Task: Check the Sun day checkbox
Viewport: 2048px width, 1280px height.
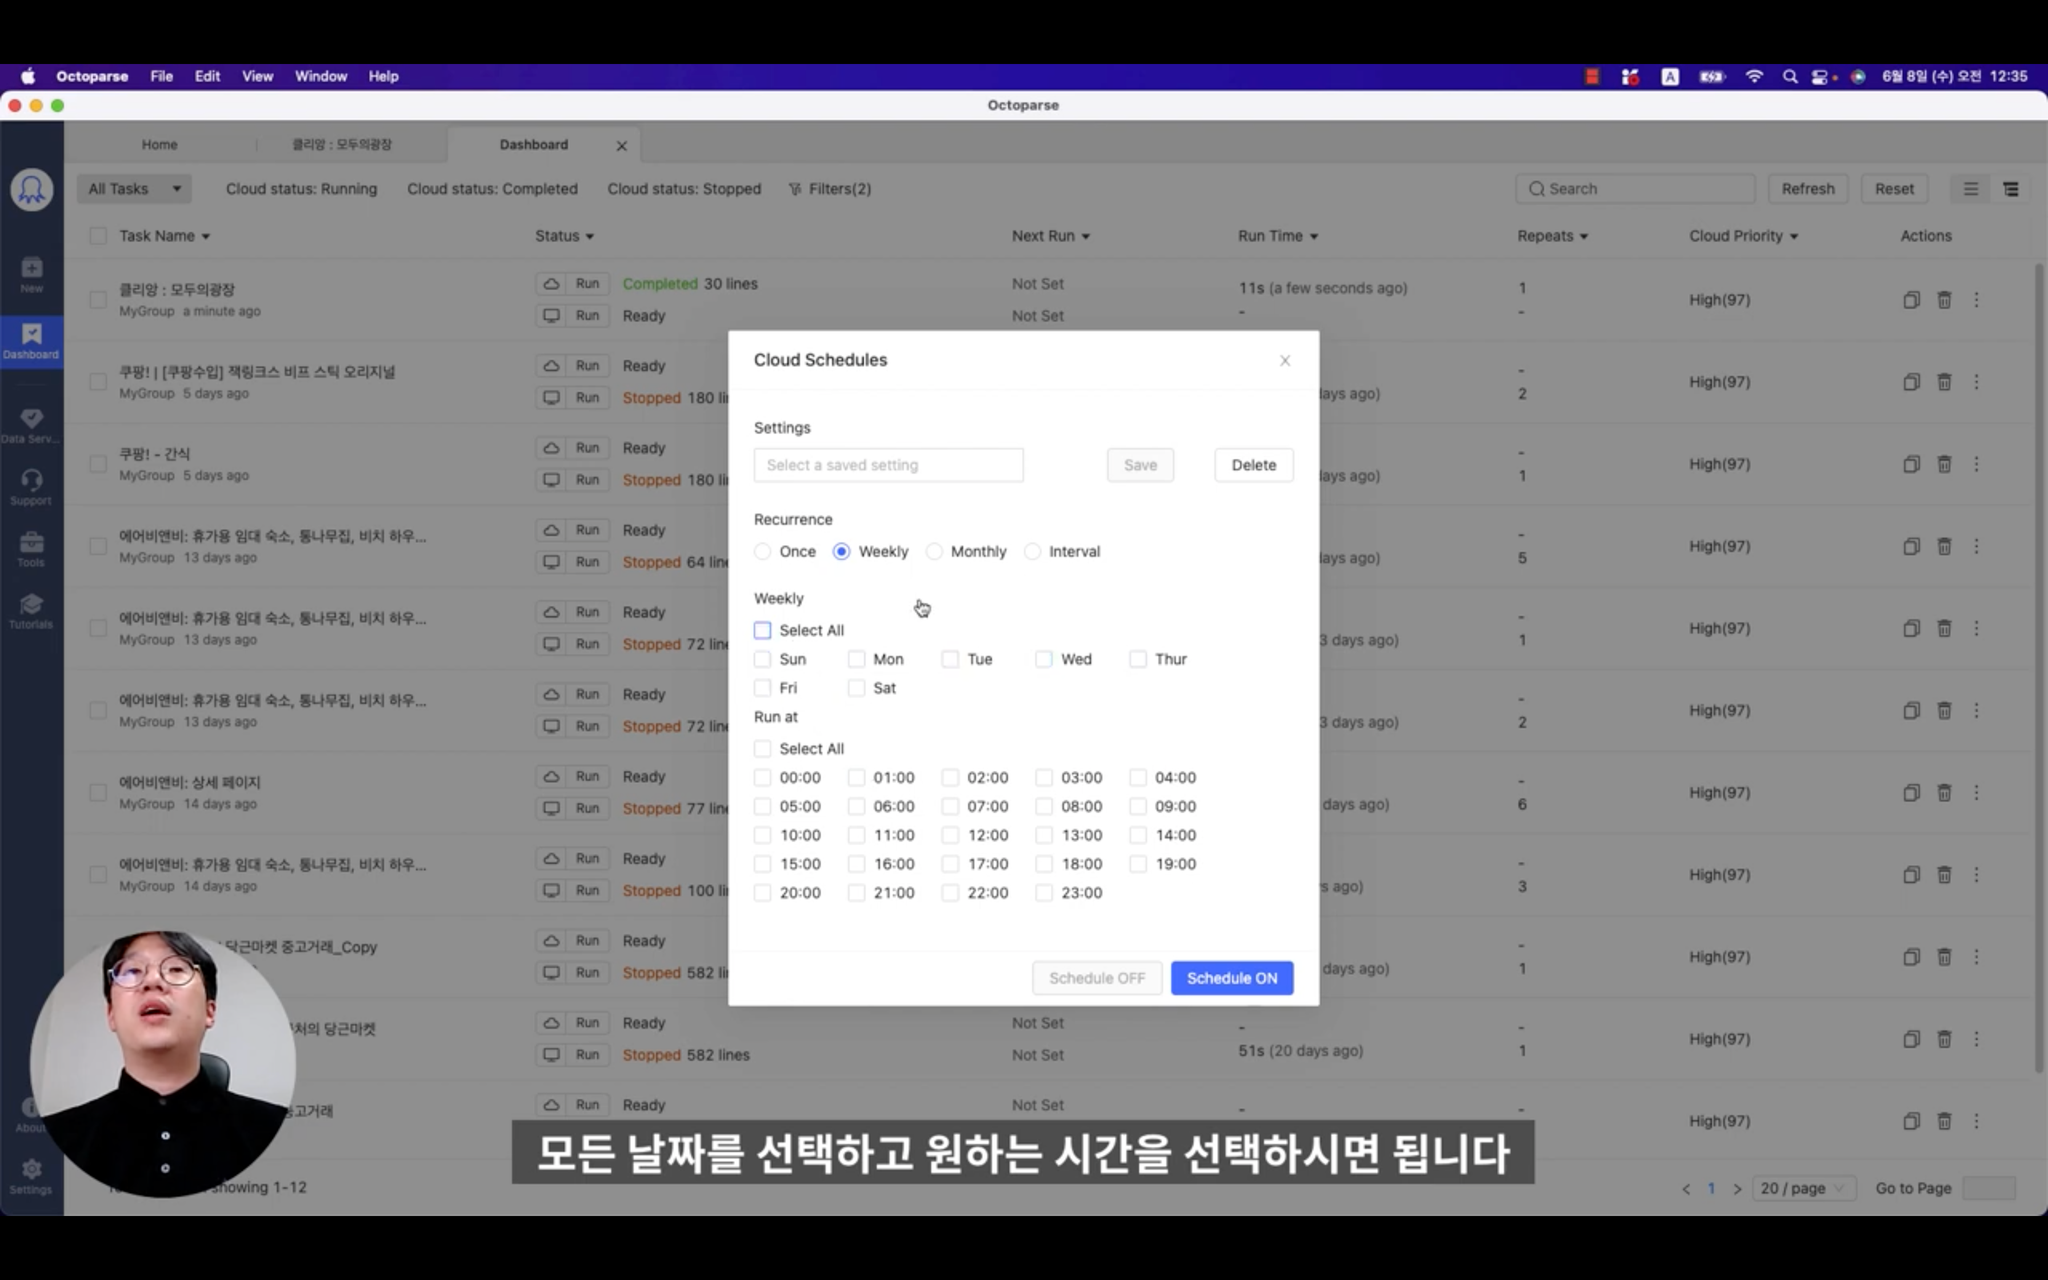Action: point(763,660)
